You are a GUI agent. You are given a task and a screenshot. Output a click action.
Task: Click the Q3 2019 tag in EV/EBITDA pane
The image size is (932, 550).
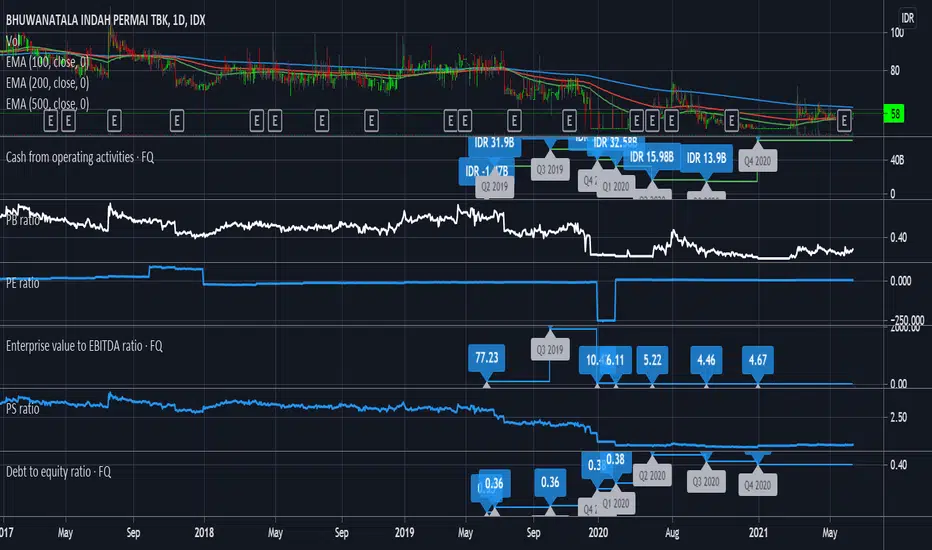(550, 350)
